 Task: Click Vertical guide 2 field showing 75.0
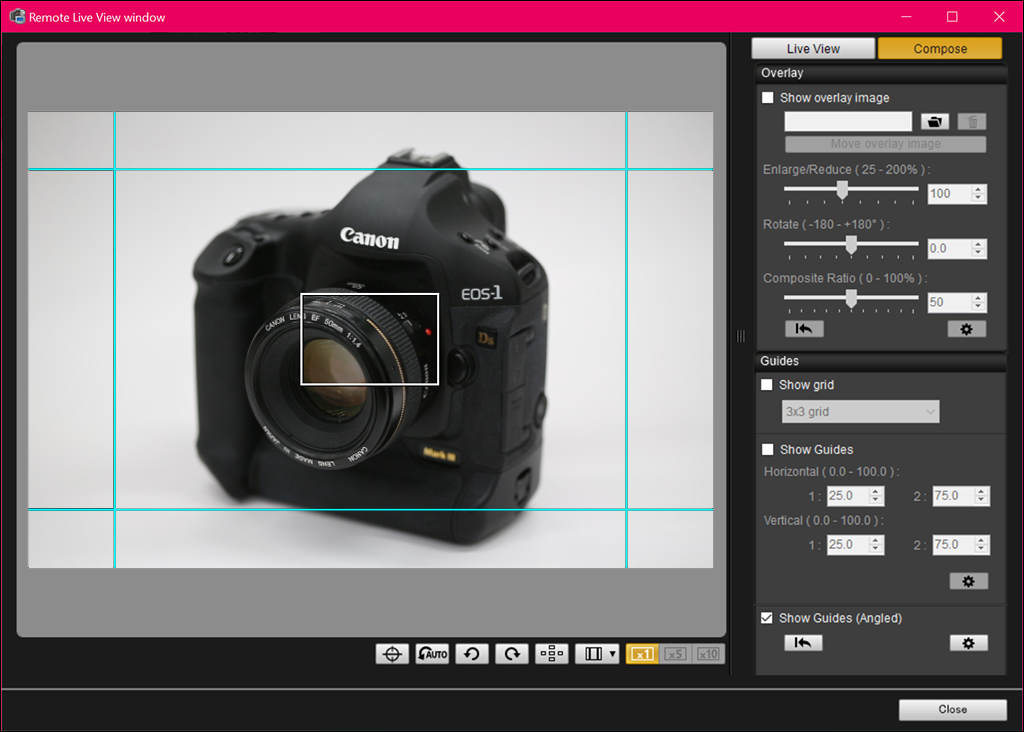click(x=953, y=545)
